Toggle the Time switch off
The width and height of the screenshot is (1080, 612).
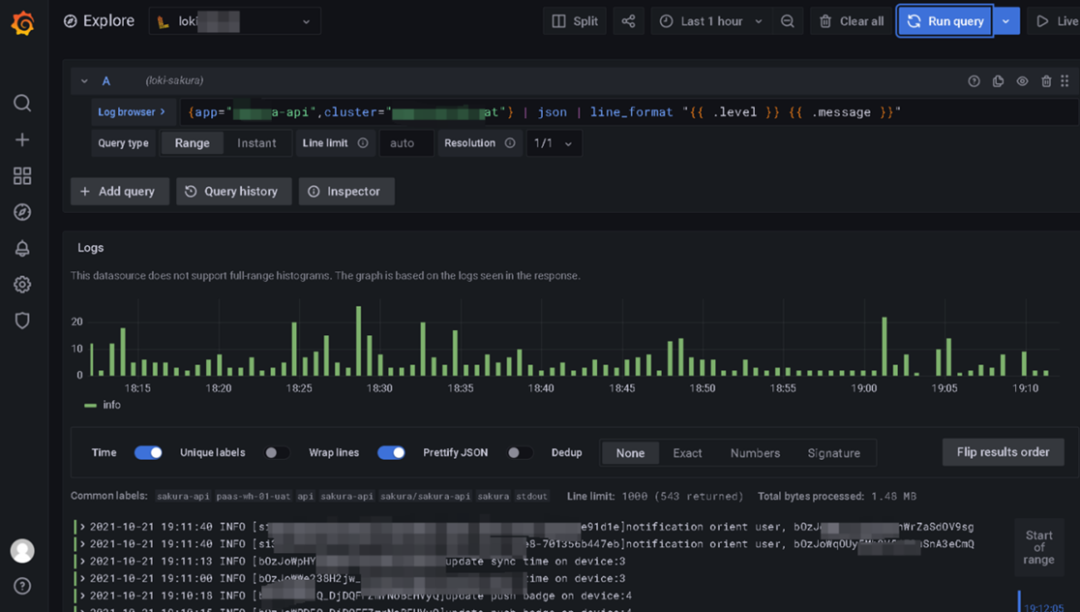(148, 453)
